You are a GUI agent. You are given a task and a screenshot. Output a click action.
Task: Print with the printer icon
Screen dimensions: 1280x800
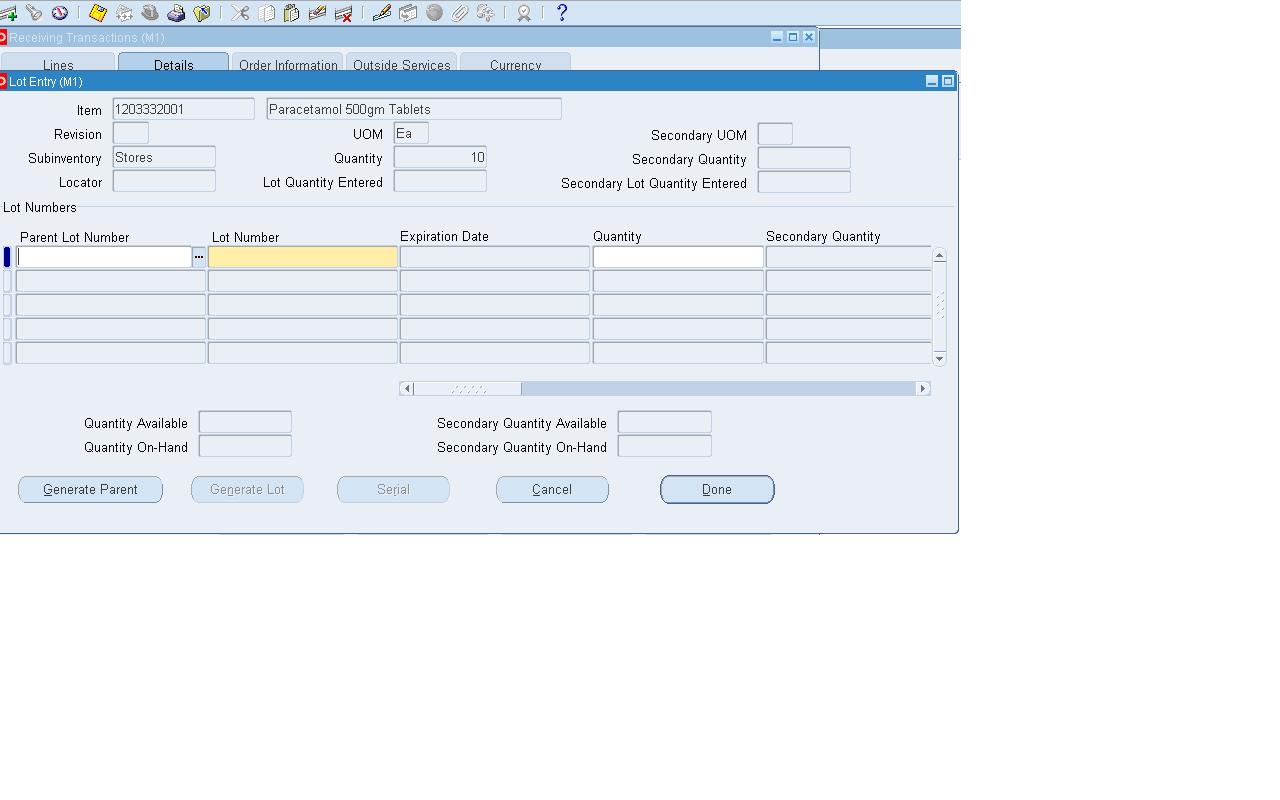click(176, 13)
